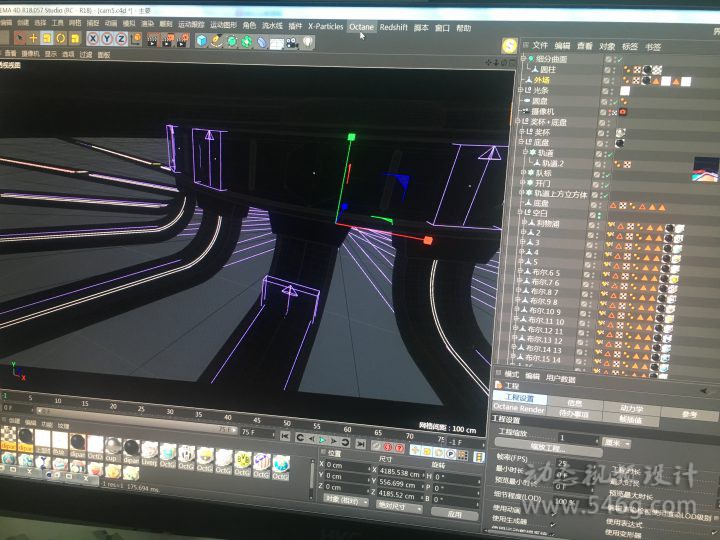
Task: Click the 应用 apply button
Action: [455, 514]
